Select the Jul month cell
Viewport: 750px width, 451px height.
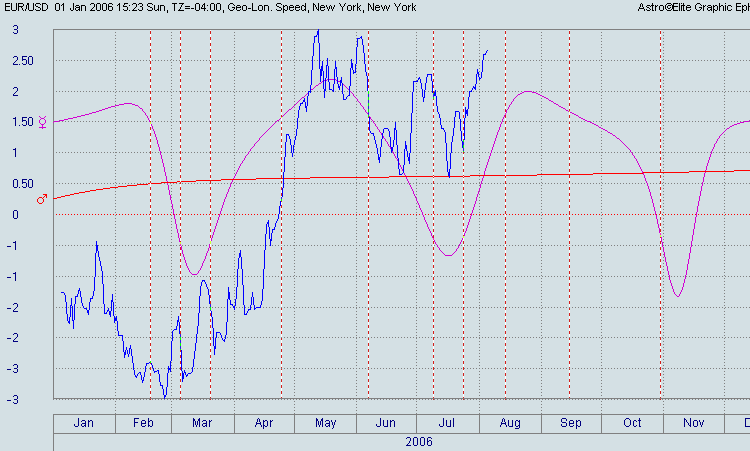448,424
